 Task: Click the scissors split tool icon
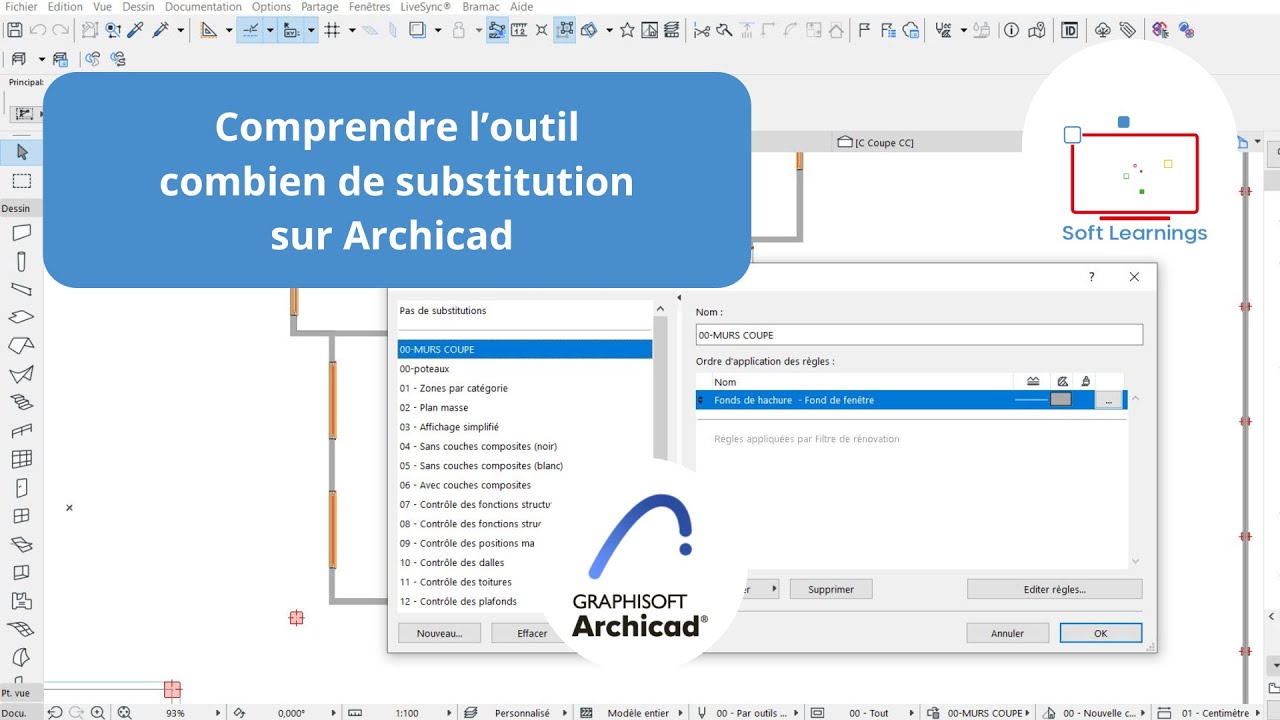pyautogui.click(x=702, y=30)
